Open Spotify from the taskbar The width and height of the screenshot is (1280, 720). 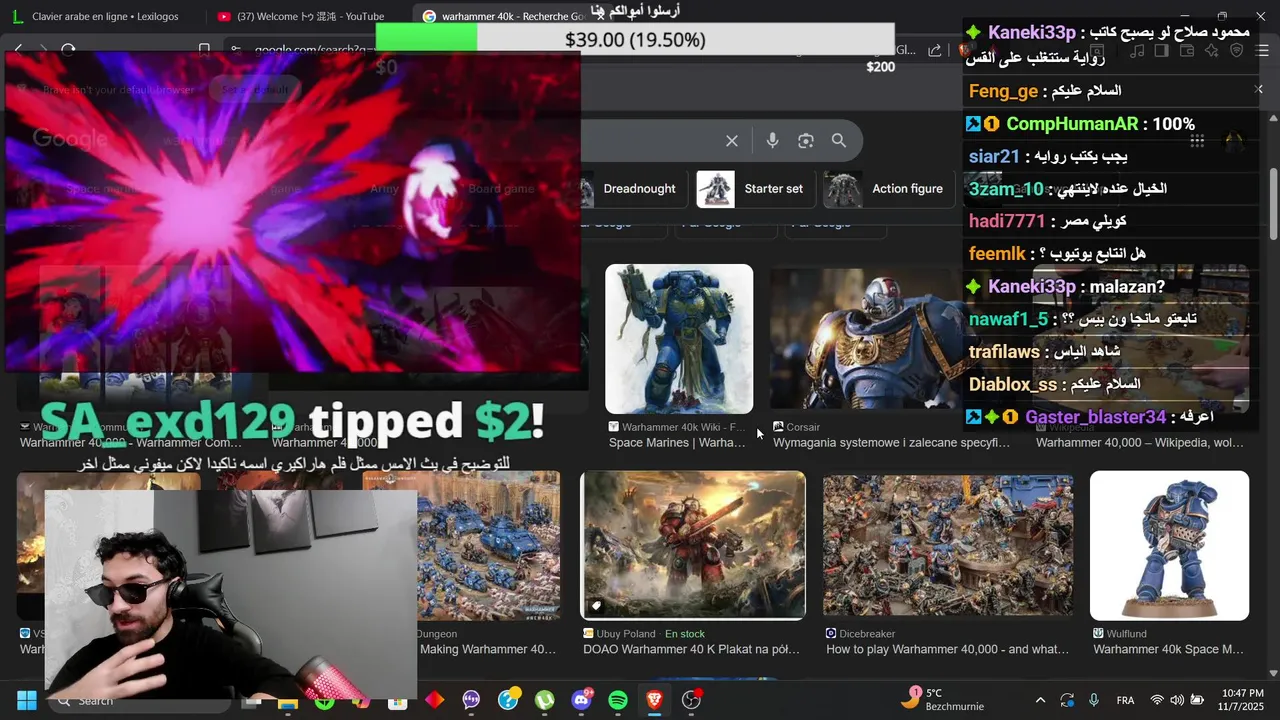618,701
